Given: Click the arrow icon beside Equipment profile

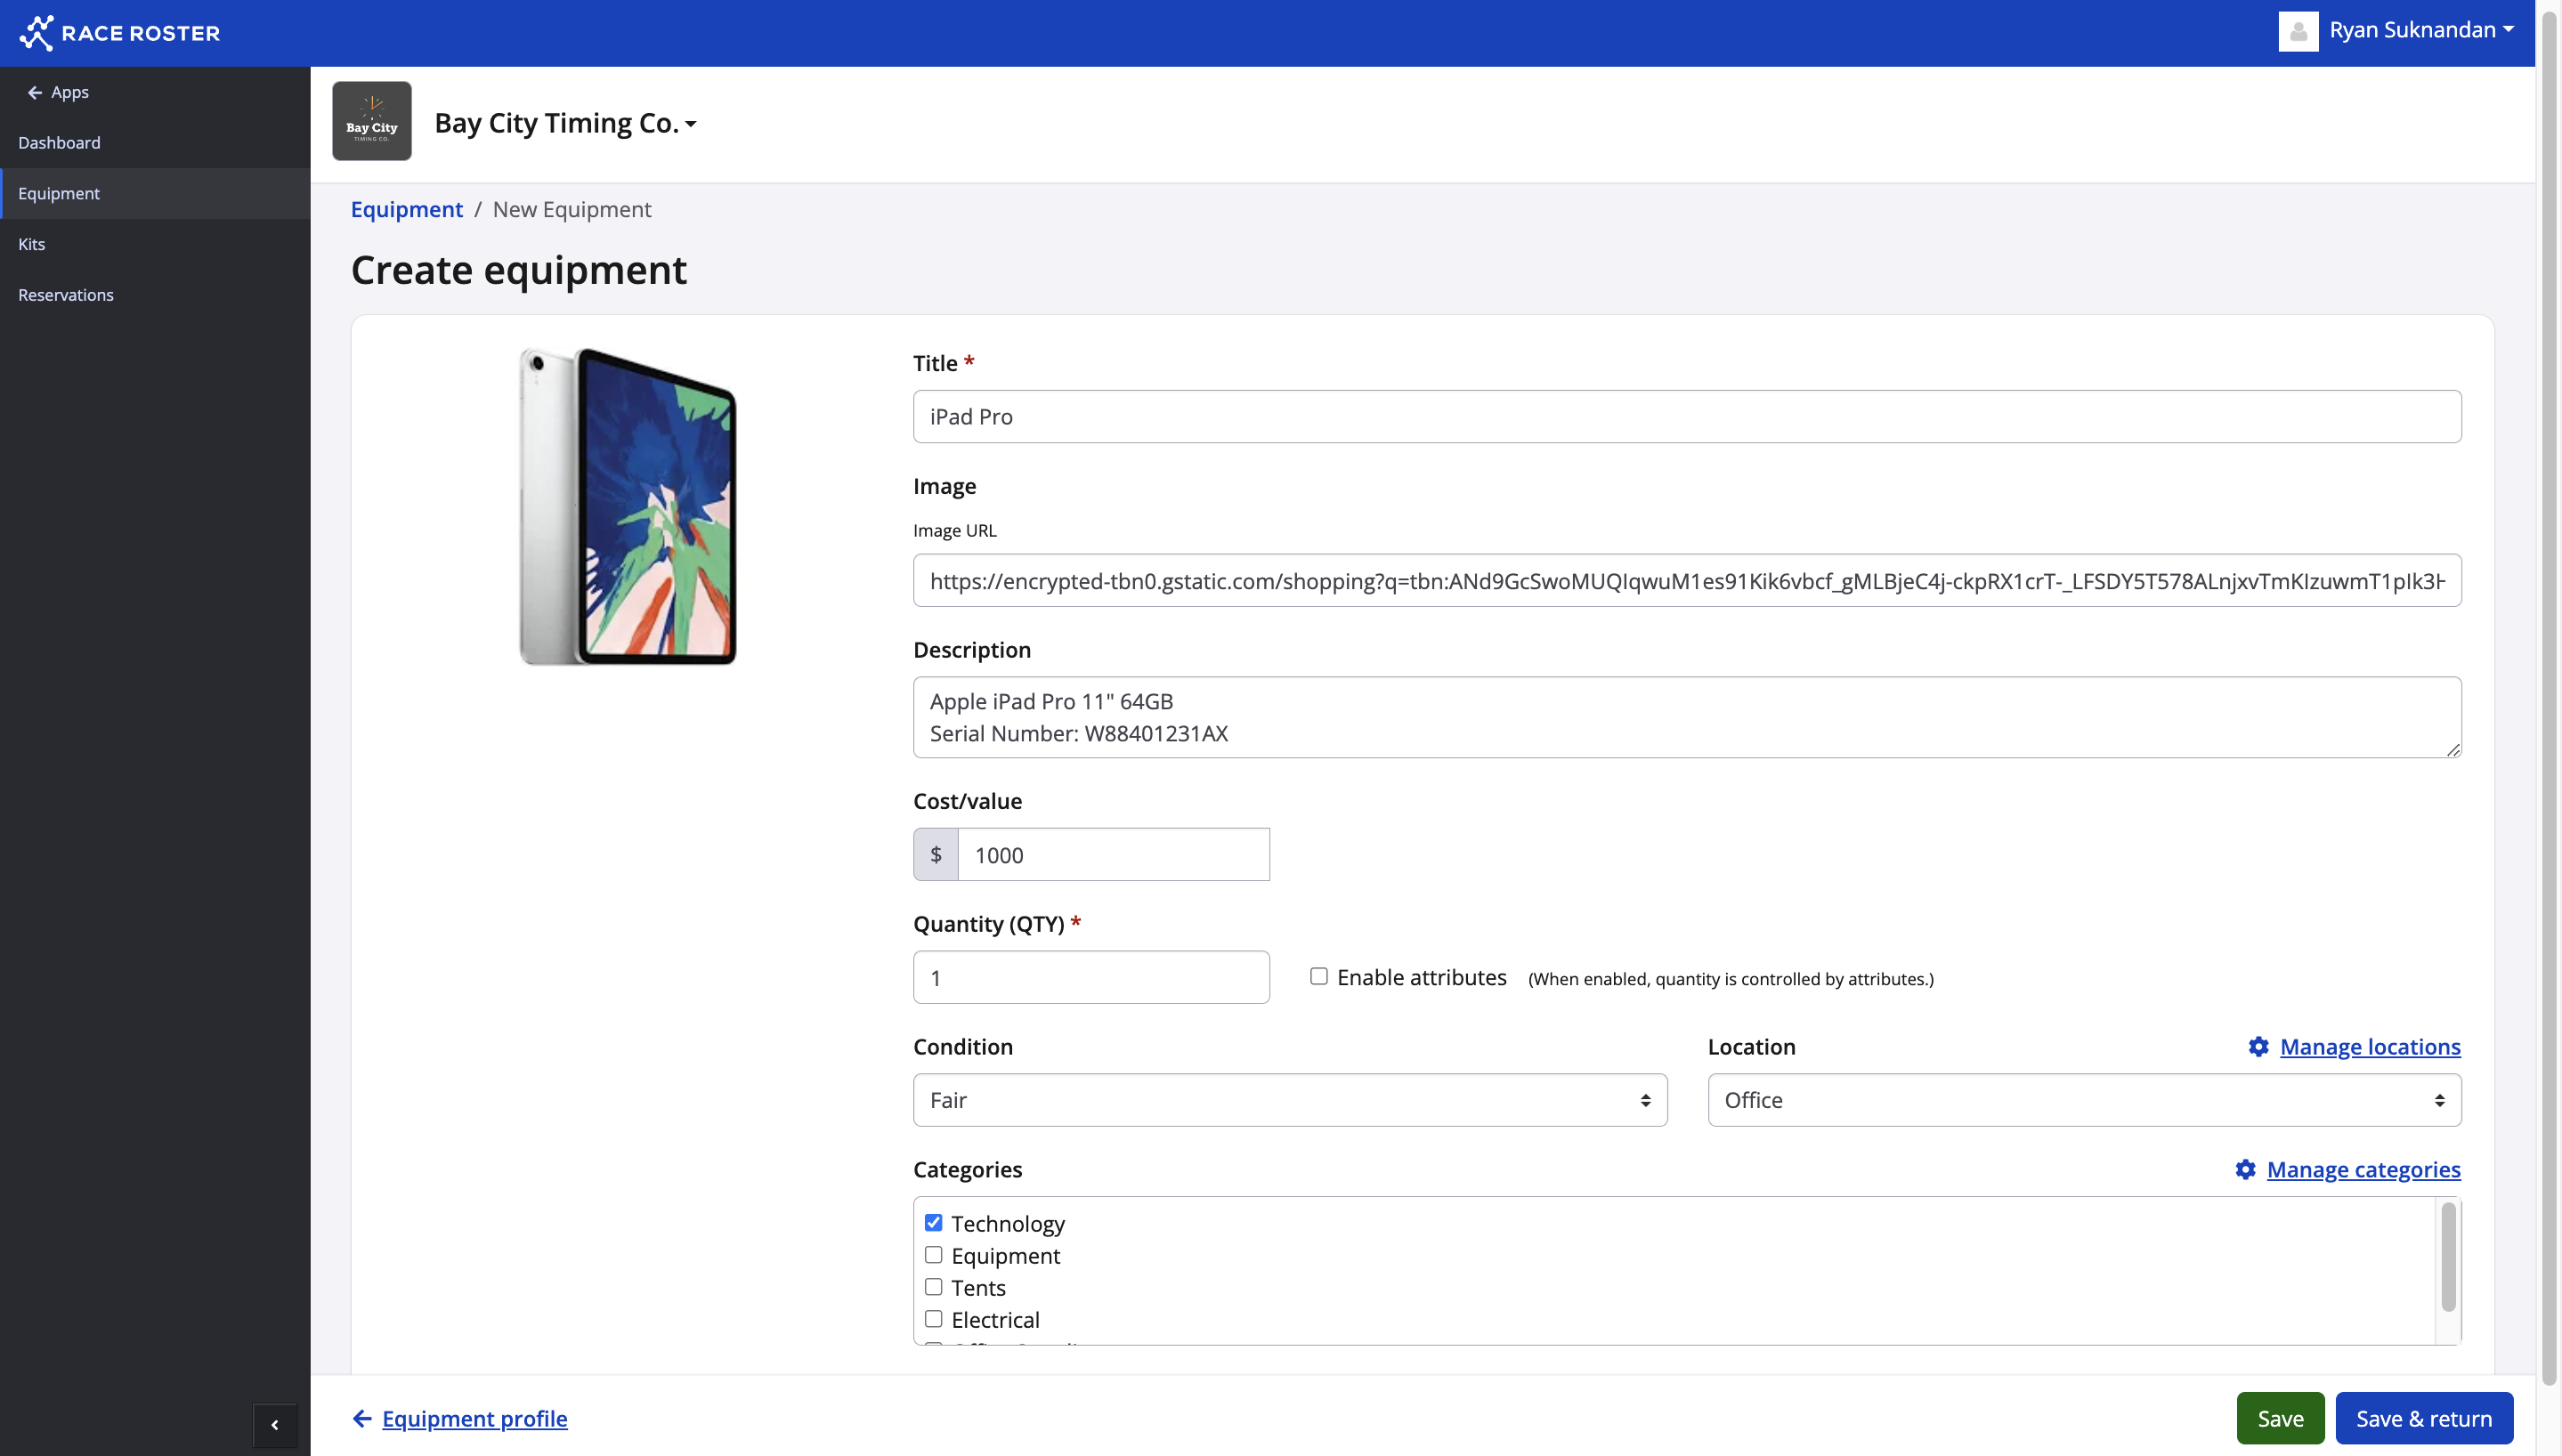Looking at the screenshot, I should (x=362, y=1418).
